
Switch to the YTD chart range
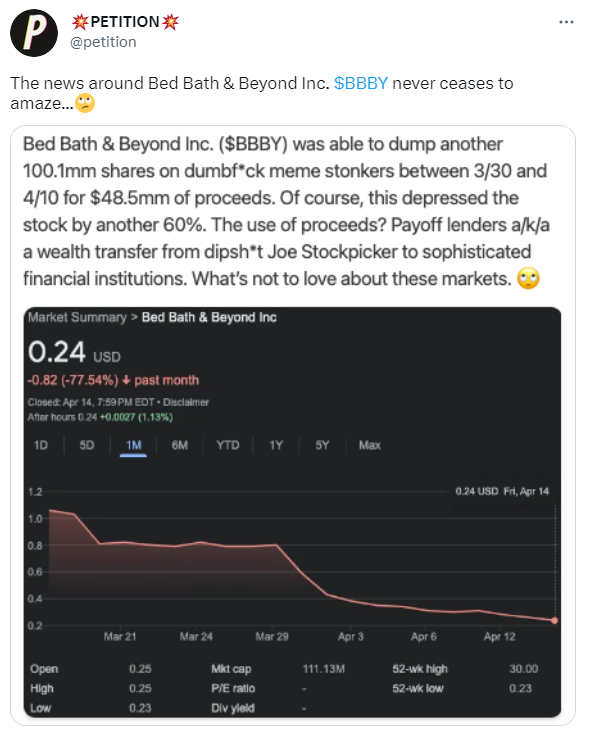pos(228,445)
